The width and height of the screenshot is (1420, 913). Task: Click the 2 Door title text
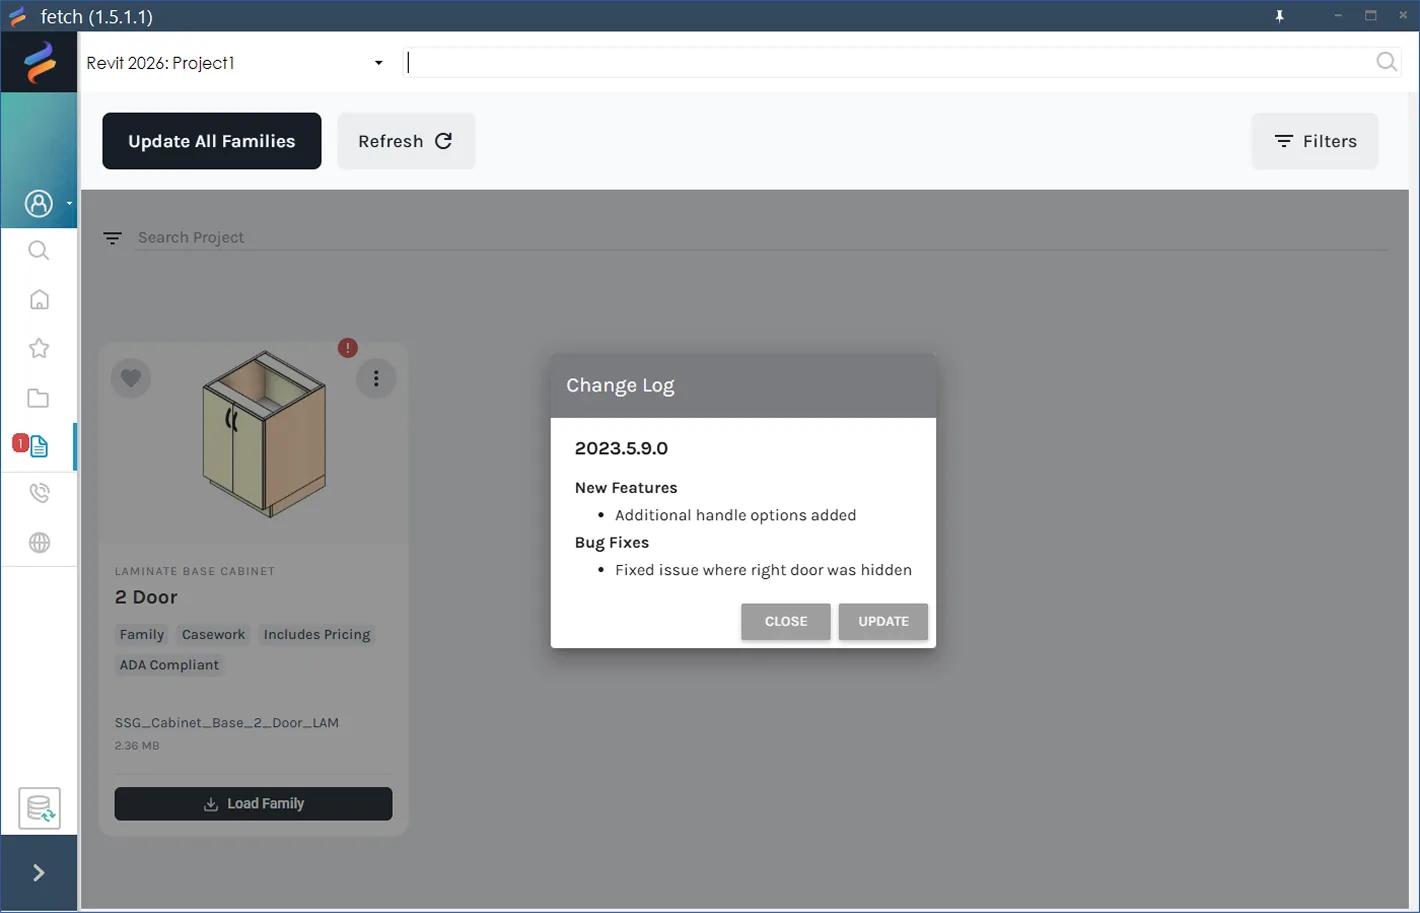(146, 597)
